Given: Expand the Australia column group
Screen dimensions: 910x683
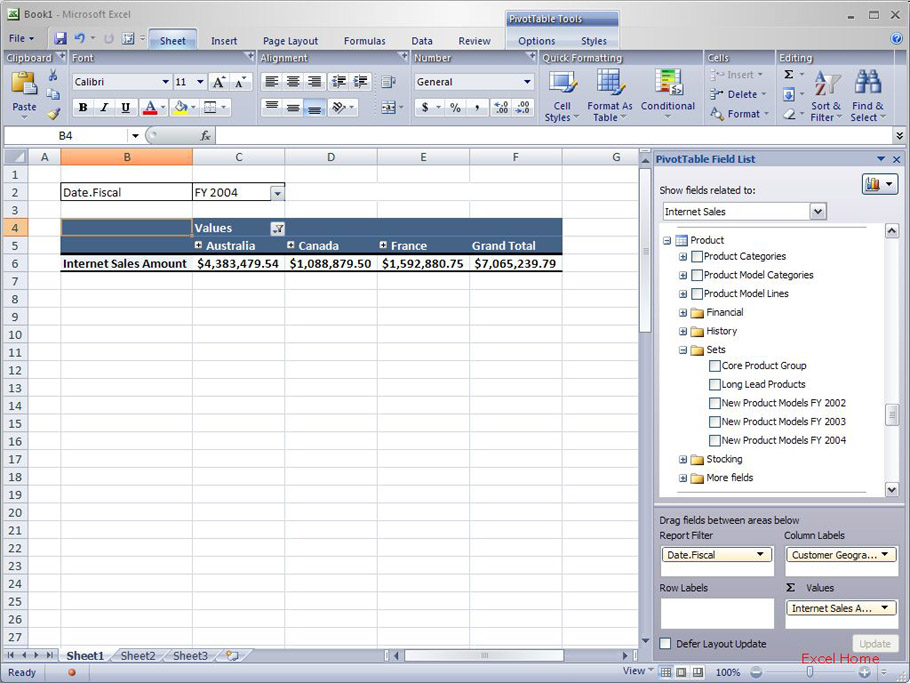Looking at the screenshot, I should [x=198, y=245].
